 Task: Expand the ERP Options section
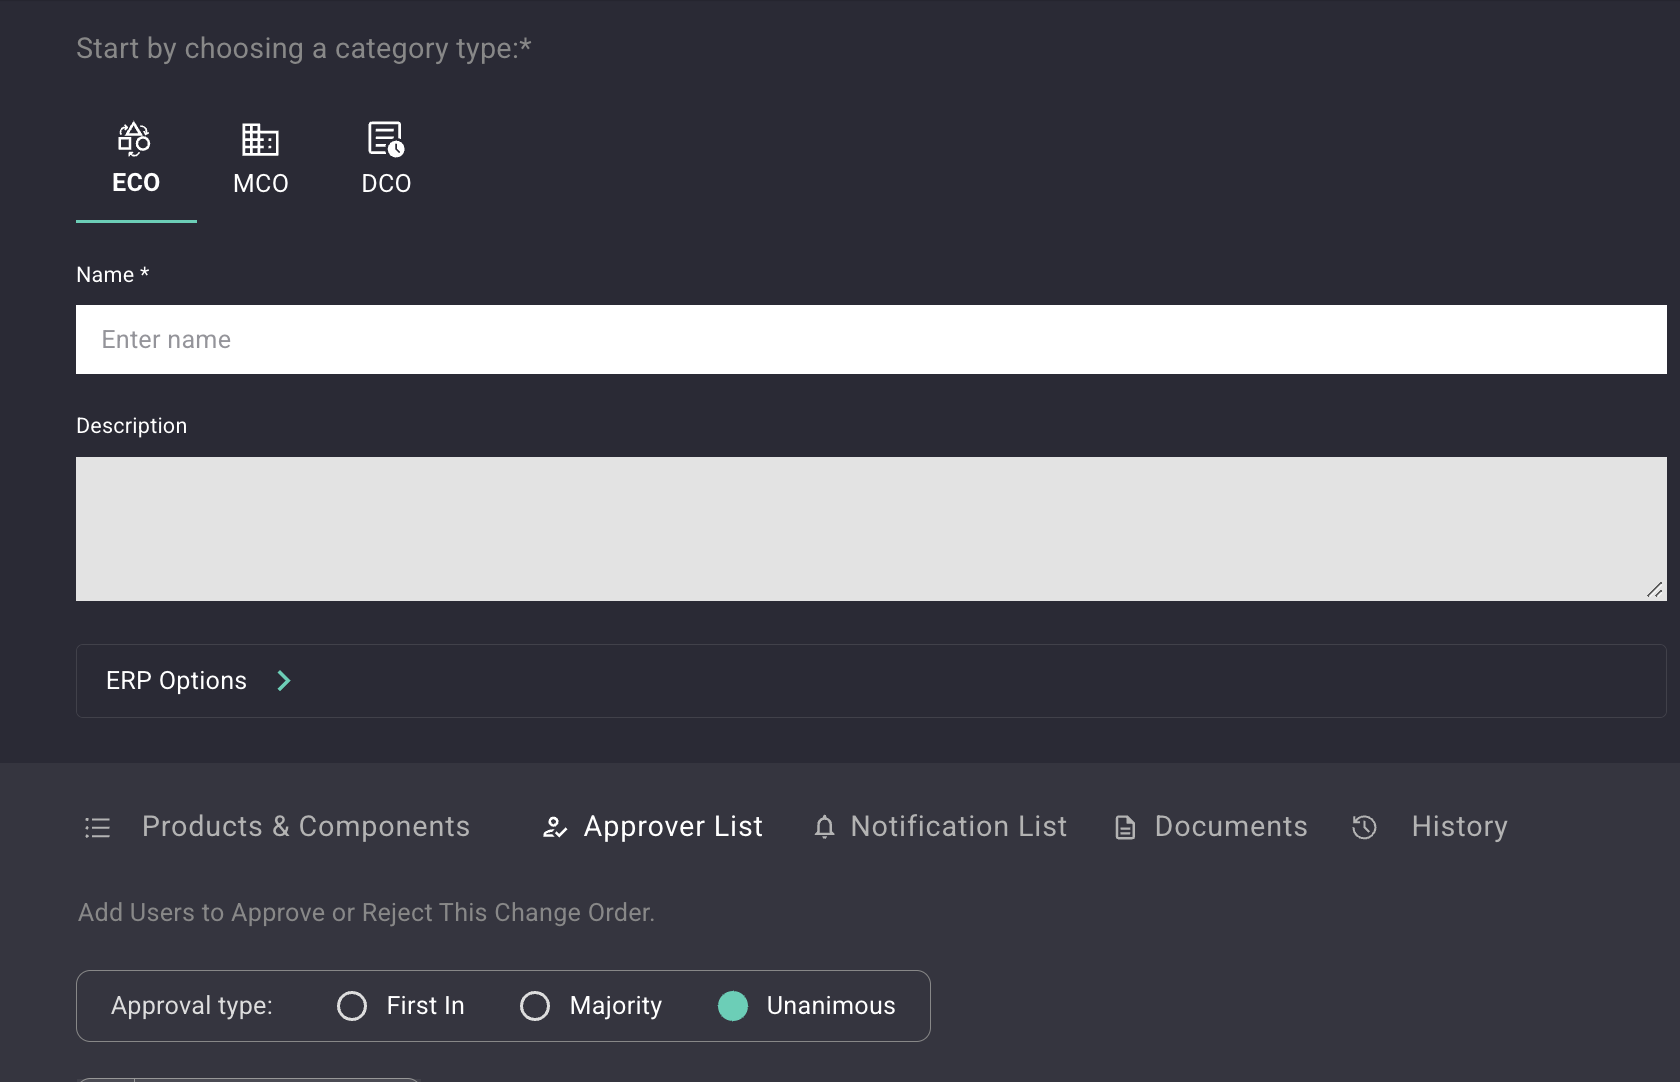pyautogui.click(x=177, y=681)
